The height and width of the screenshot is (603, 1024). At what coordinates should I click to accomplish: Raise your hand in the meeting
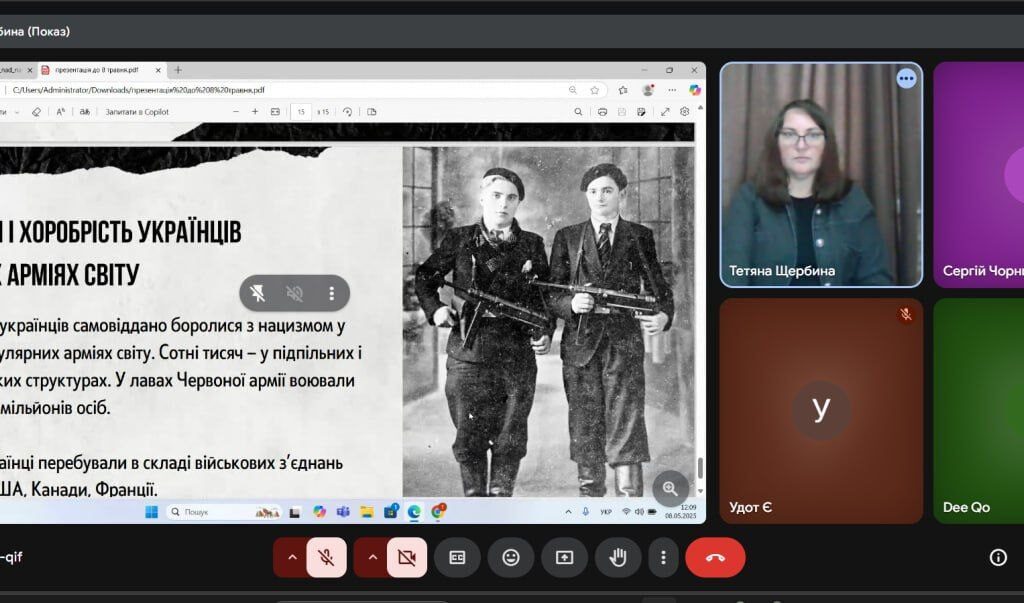tap(618, 557)
